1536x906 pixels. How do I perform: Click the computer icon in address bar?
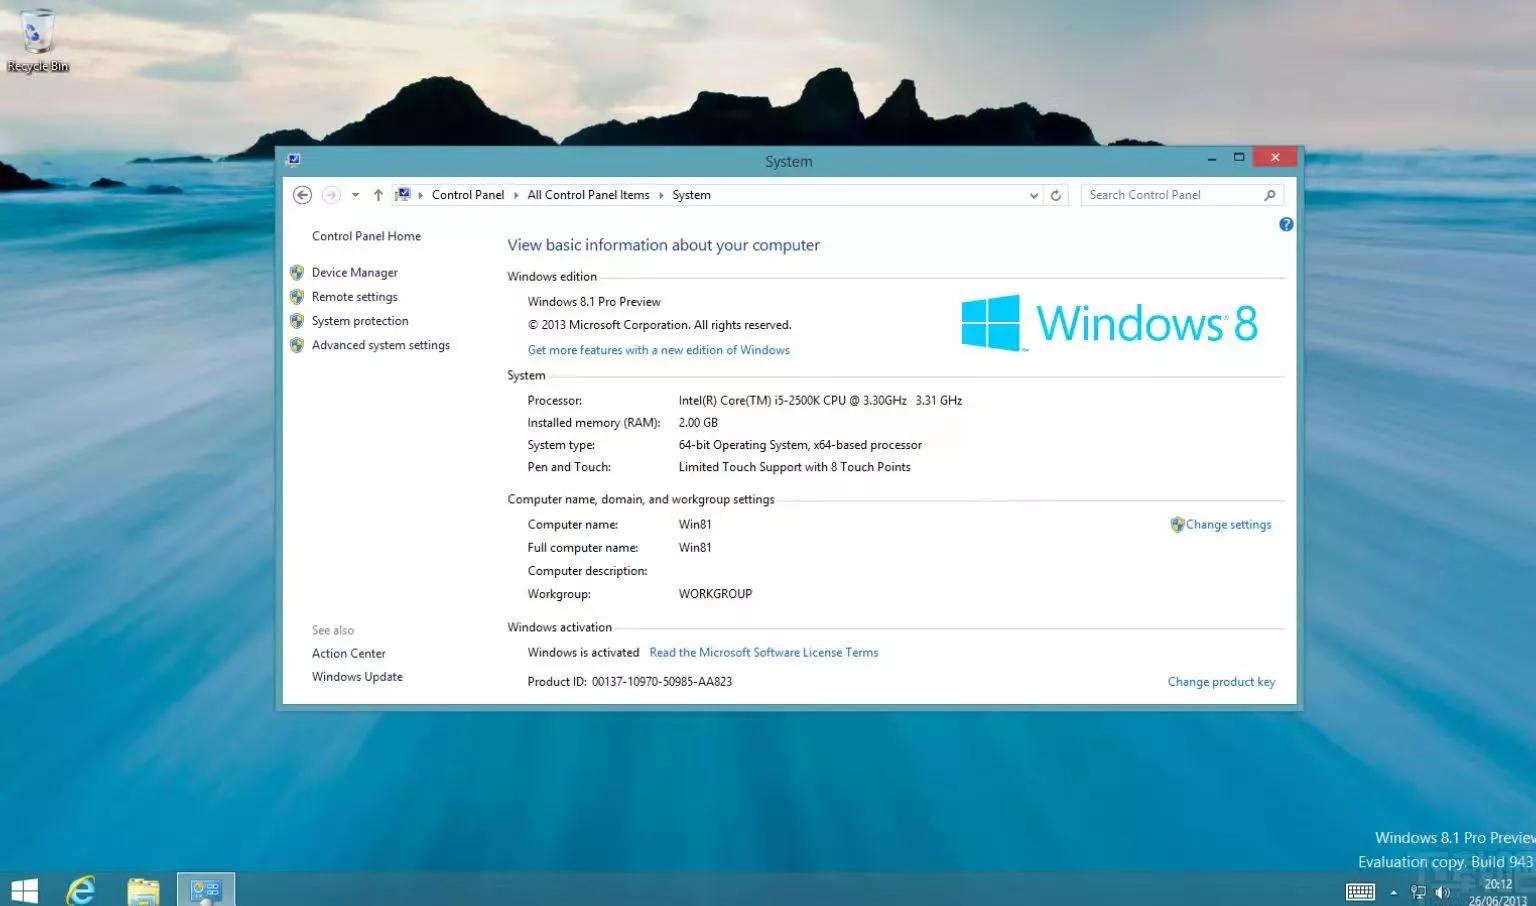pyautogui.click(x=402, y=195)
